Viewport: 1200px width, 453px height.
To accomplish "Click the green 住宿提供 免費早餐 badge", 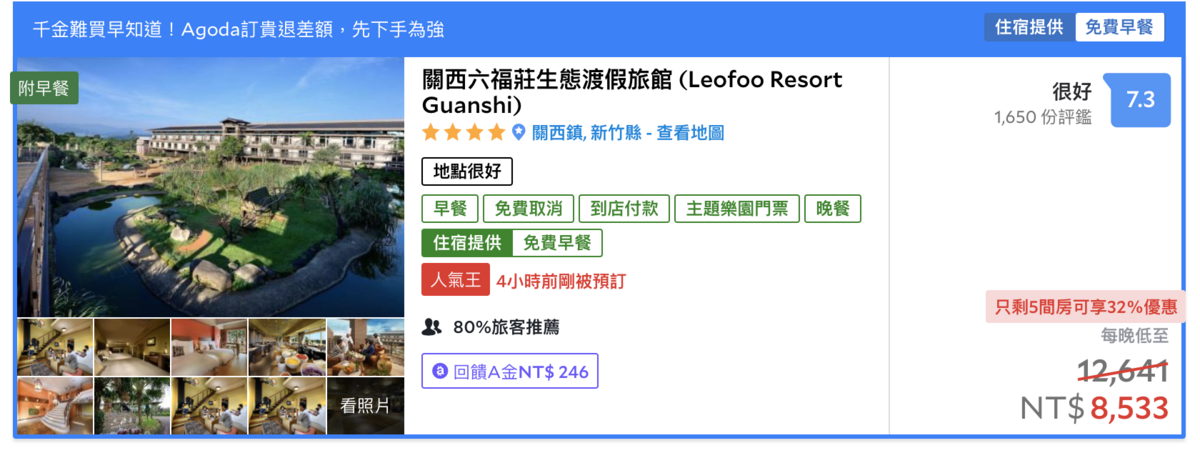I will (512, 243).
